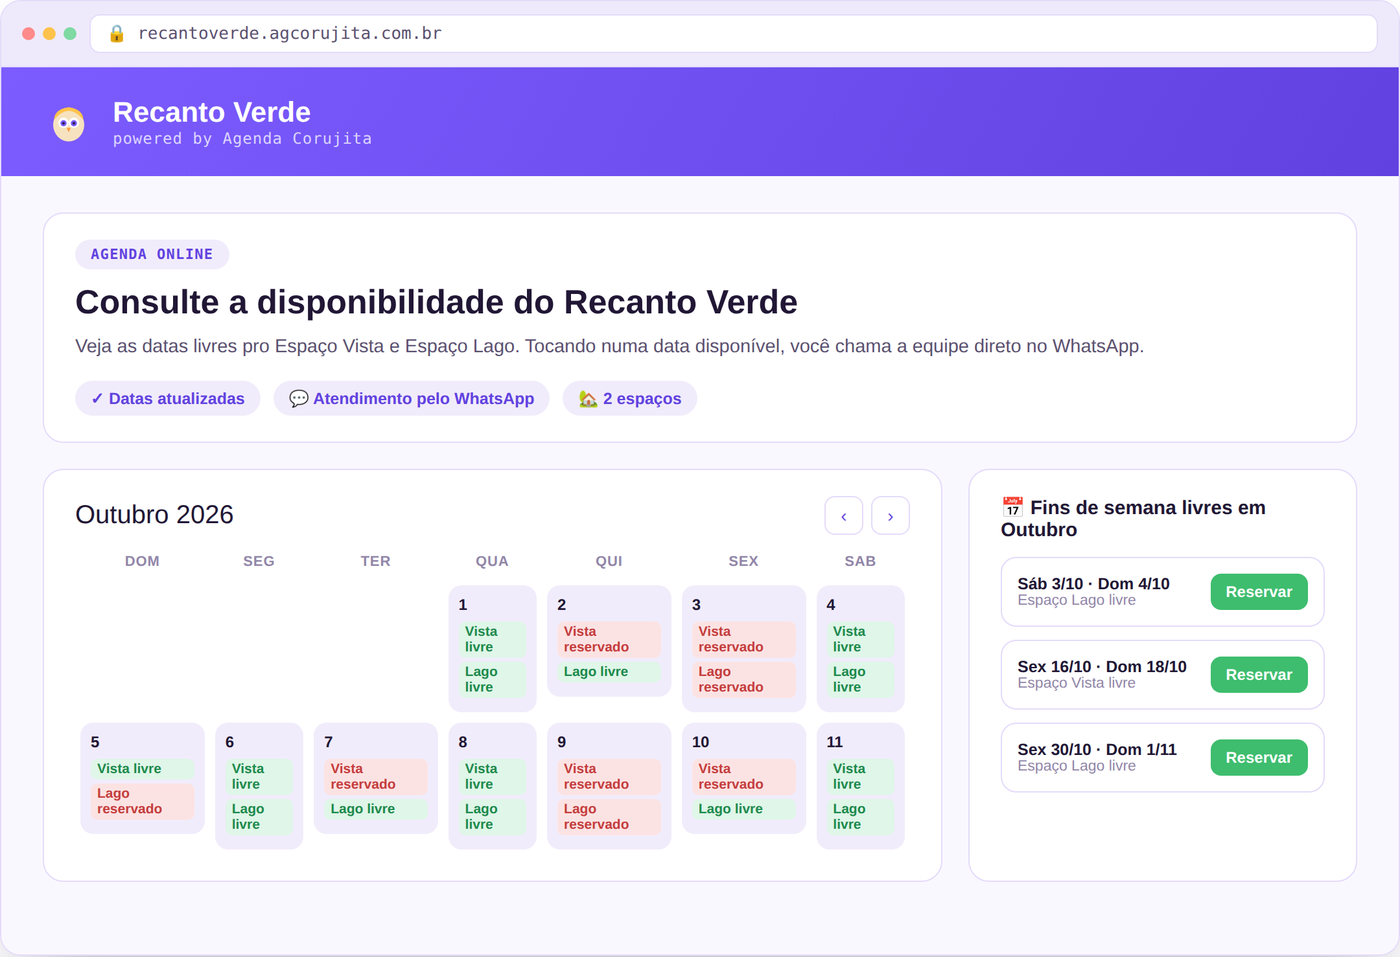Screen dimensions: 1400x957
Task: Click Vista reservado on October 7
Action: tap(376, 776)
